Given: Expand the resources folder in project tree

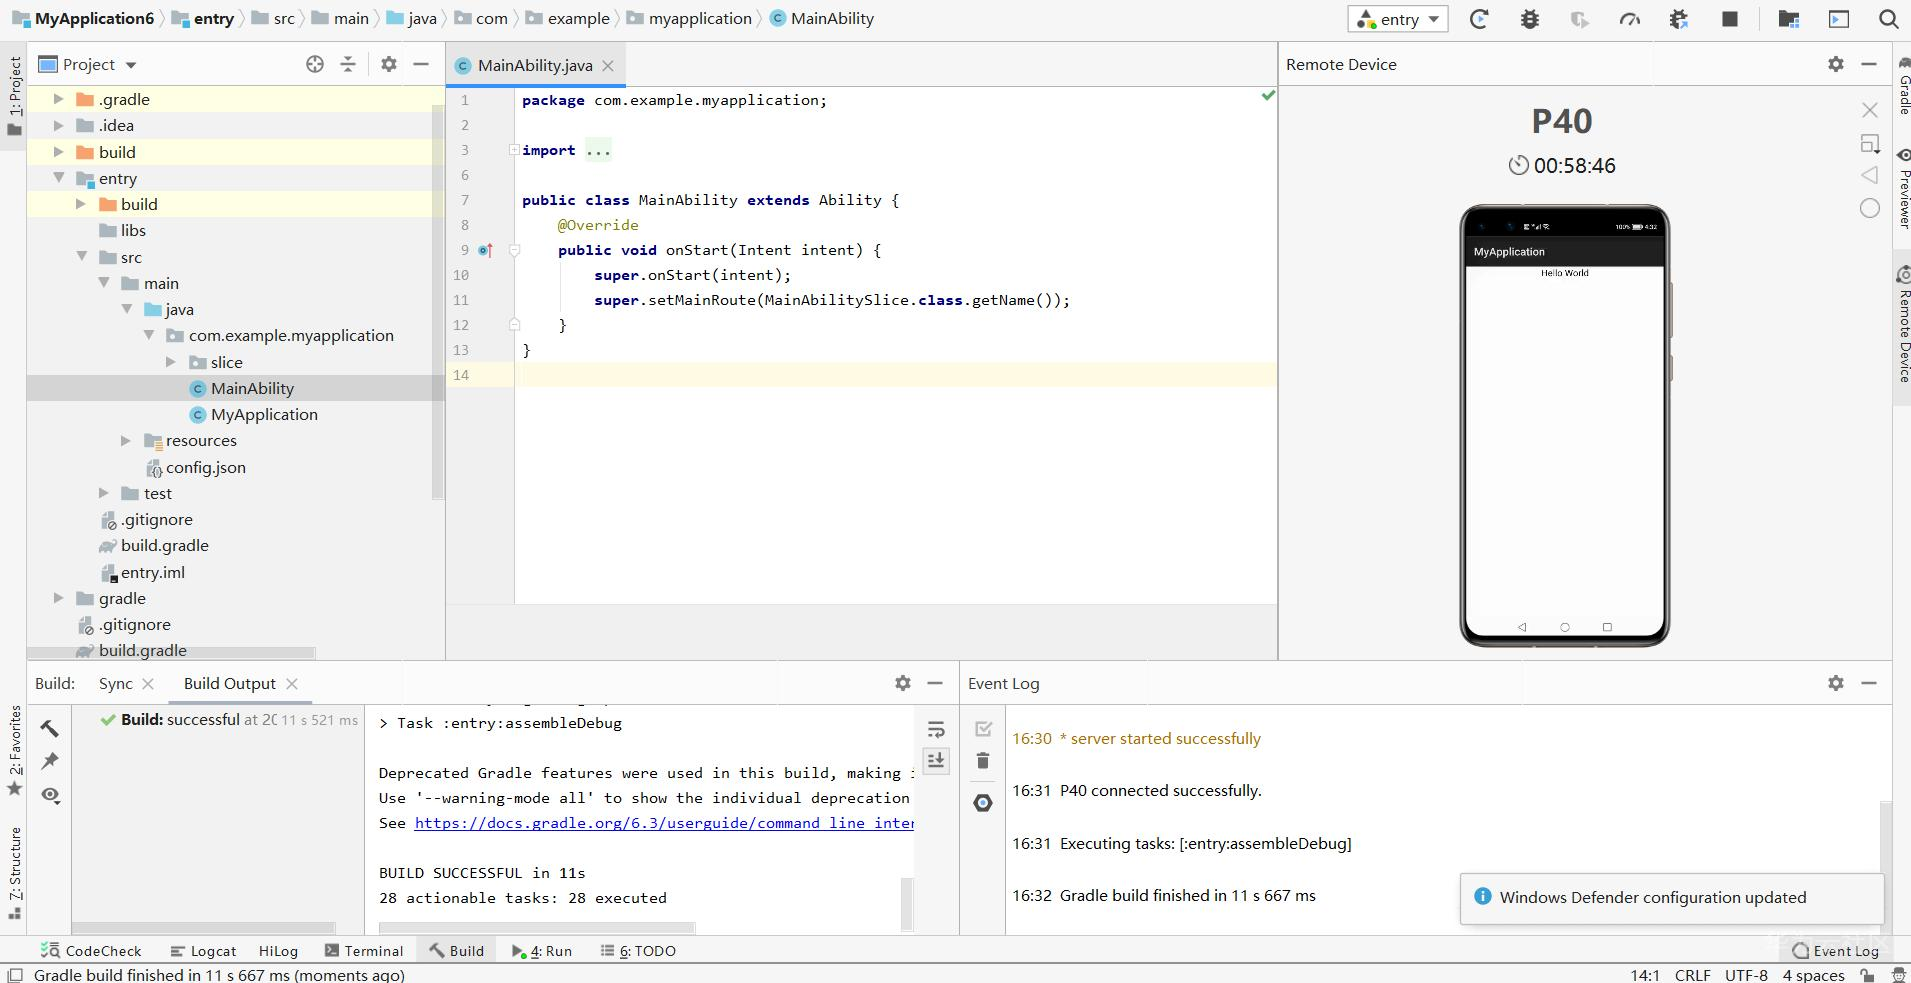Looking at the screenshot, I should coord(126,440).
